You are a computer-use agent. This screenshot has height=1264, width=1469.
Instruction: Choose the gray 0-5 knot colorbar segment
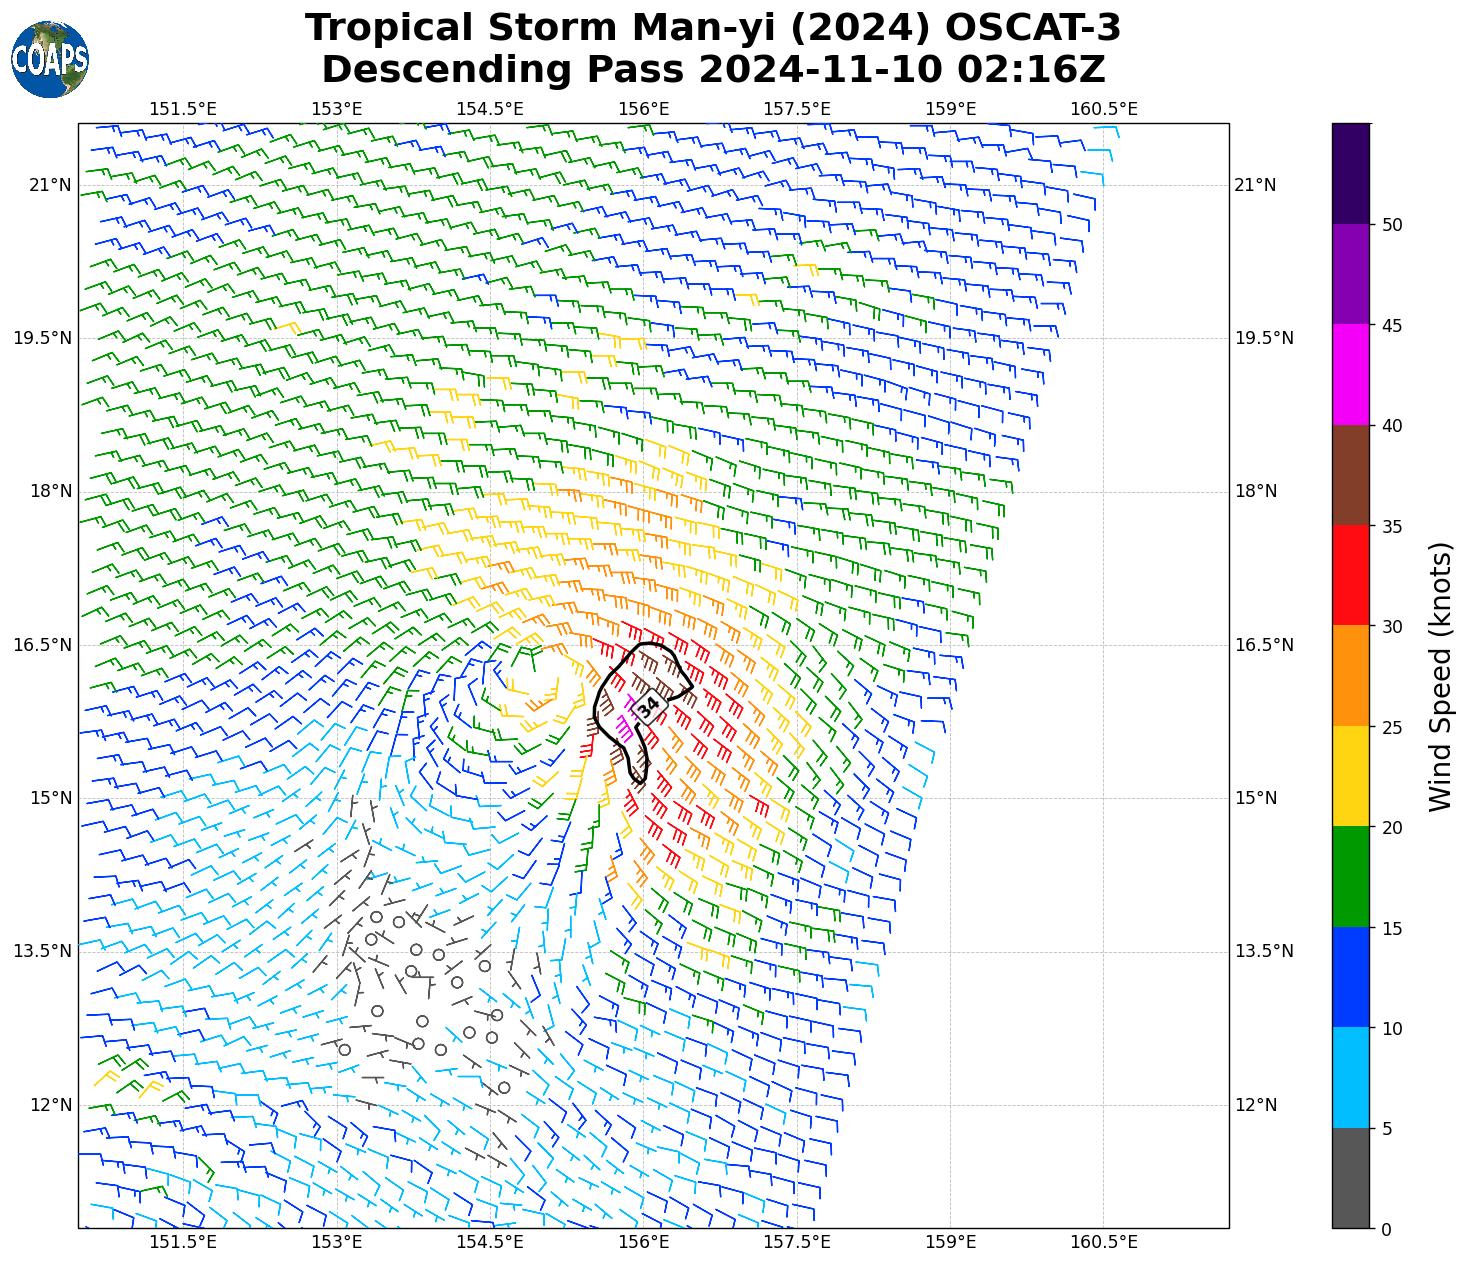pos(1350,1178)
